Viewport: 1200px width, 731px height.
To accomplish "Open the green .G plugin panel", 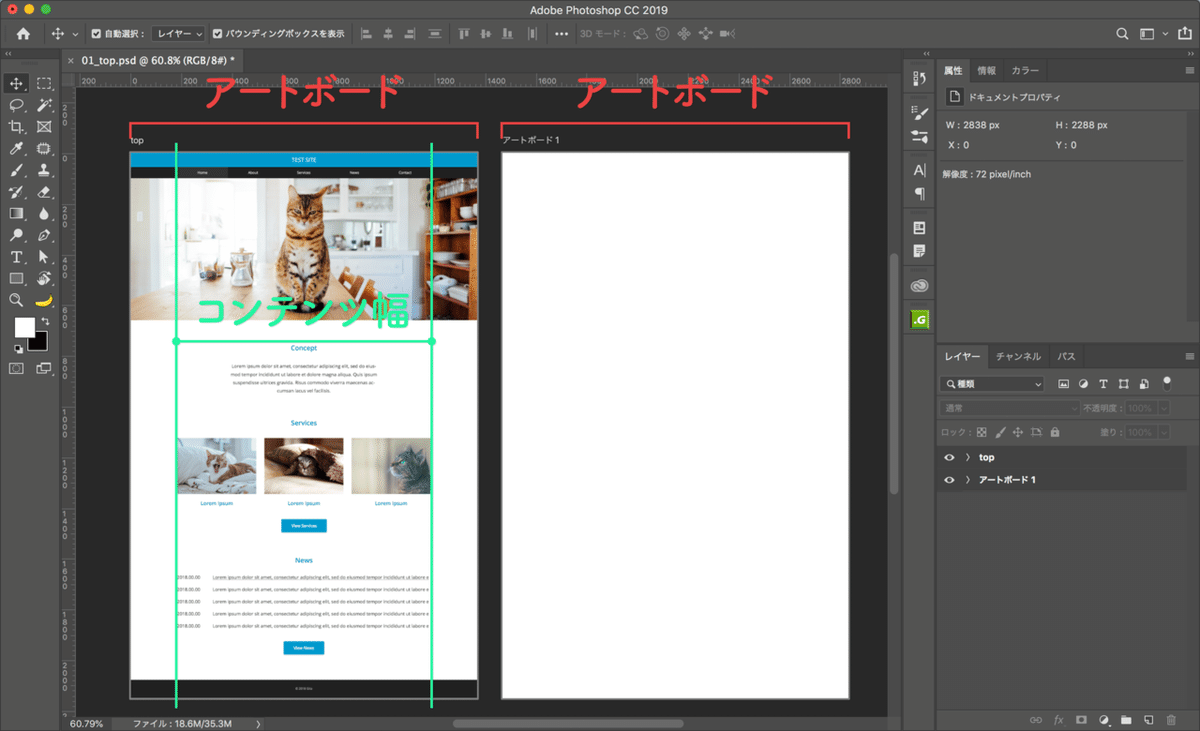I will (x=919, y=320).
